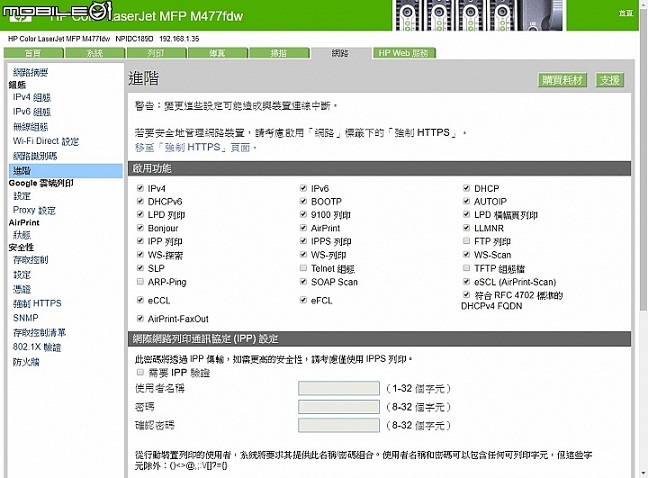The image size is (648, 478).
Task: Open Wi-Fi Direct 設定 in the sidebar
Action: (46, 141)
